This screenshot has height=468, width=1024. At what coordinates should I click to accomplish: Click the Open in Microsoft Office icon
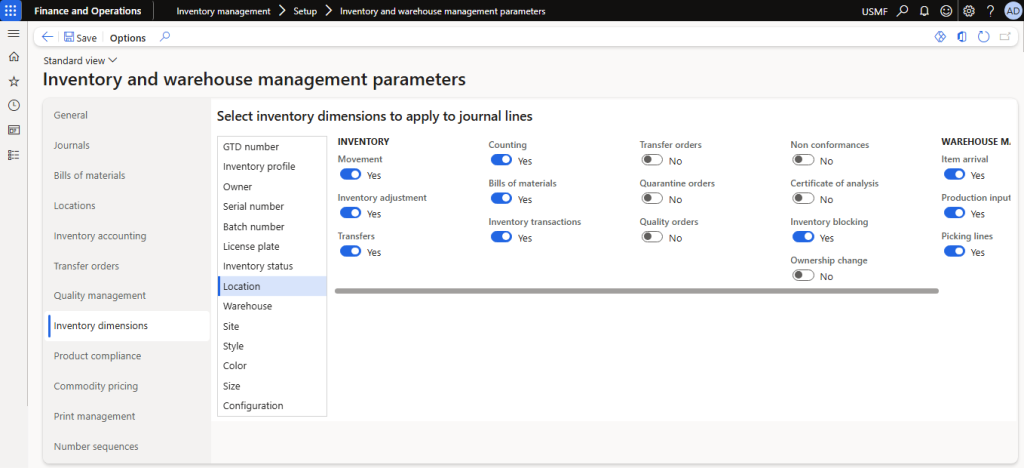pyautogui.click(x=961, y=37)
